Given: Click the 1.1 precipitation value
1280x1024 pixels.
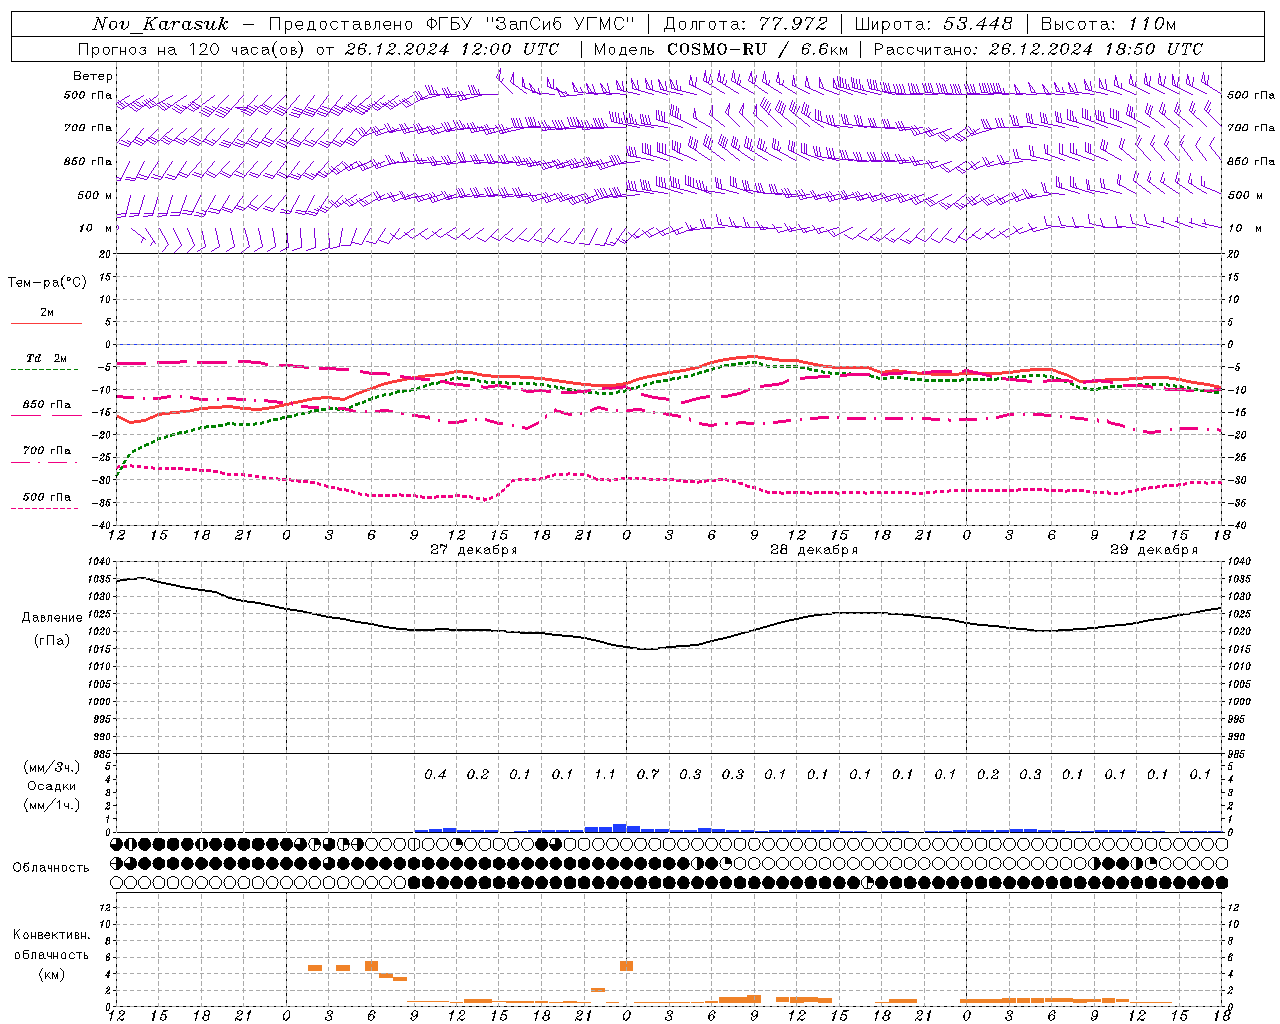Looking at the screenshot, I should click(x=605, y=774).
